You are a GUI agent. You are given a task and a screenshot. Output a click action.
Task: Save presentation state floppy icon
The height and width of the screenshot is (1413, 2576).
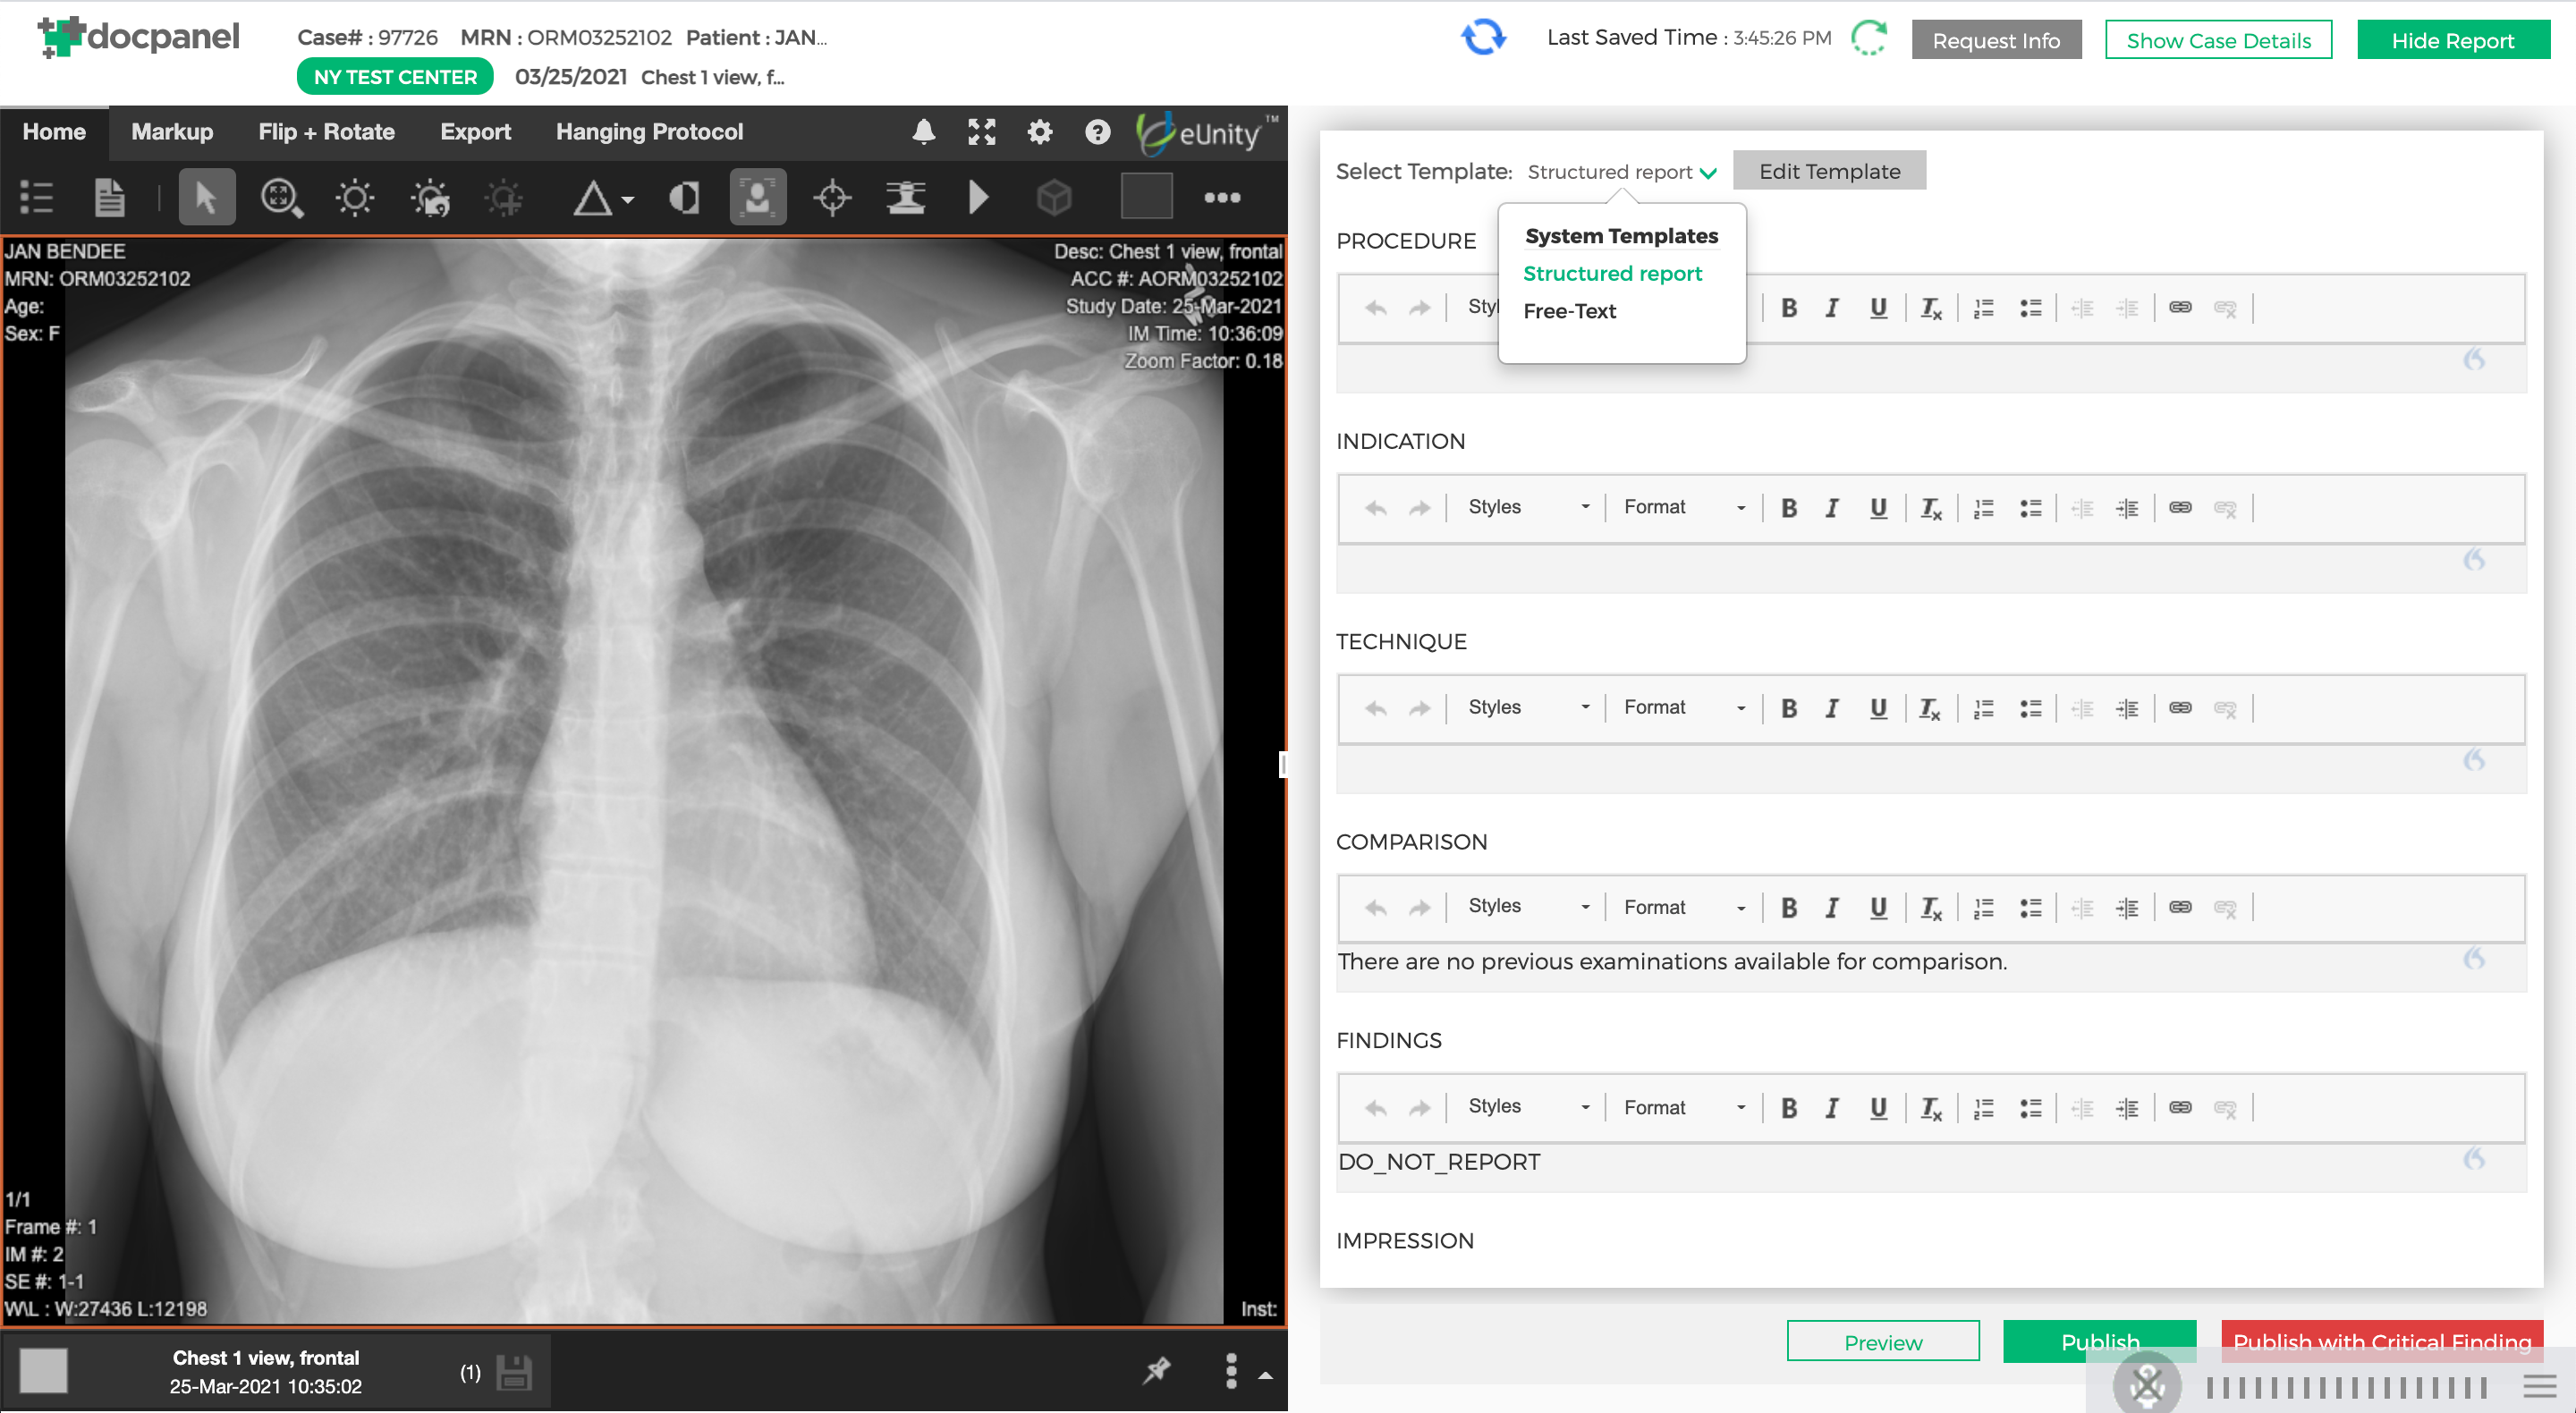click(514, 1372)
